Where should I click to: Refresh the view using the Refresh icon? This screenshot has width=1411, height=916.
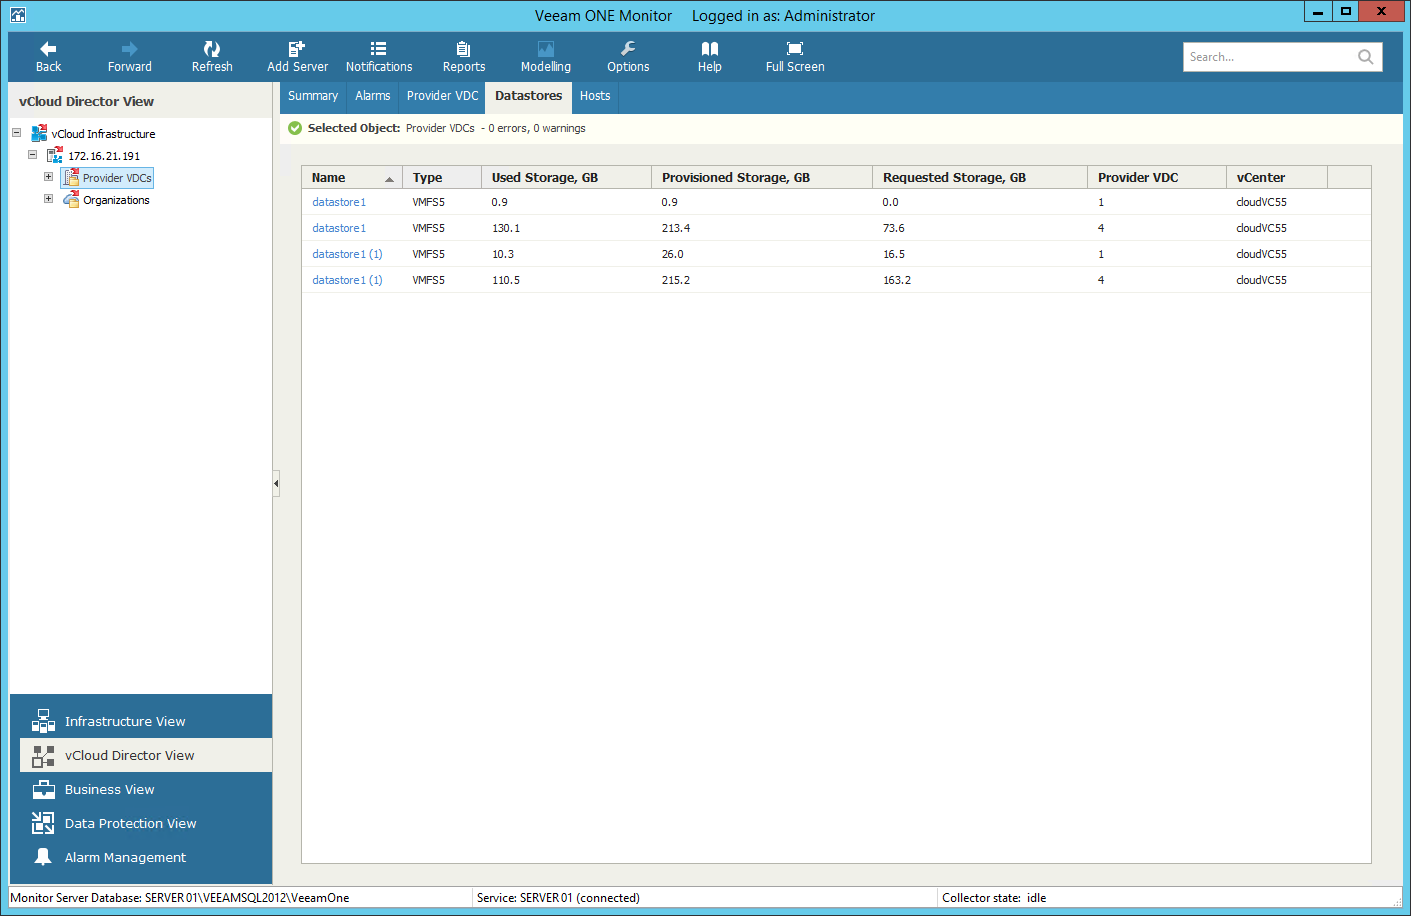(212, 48)
